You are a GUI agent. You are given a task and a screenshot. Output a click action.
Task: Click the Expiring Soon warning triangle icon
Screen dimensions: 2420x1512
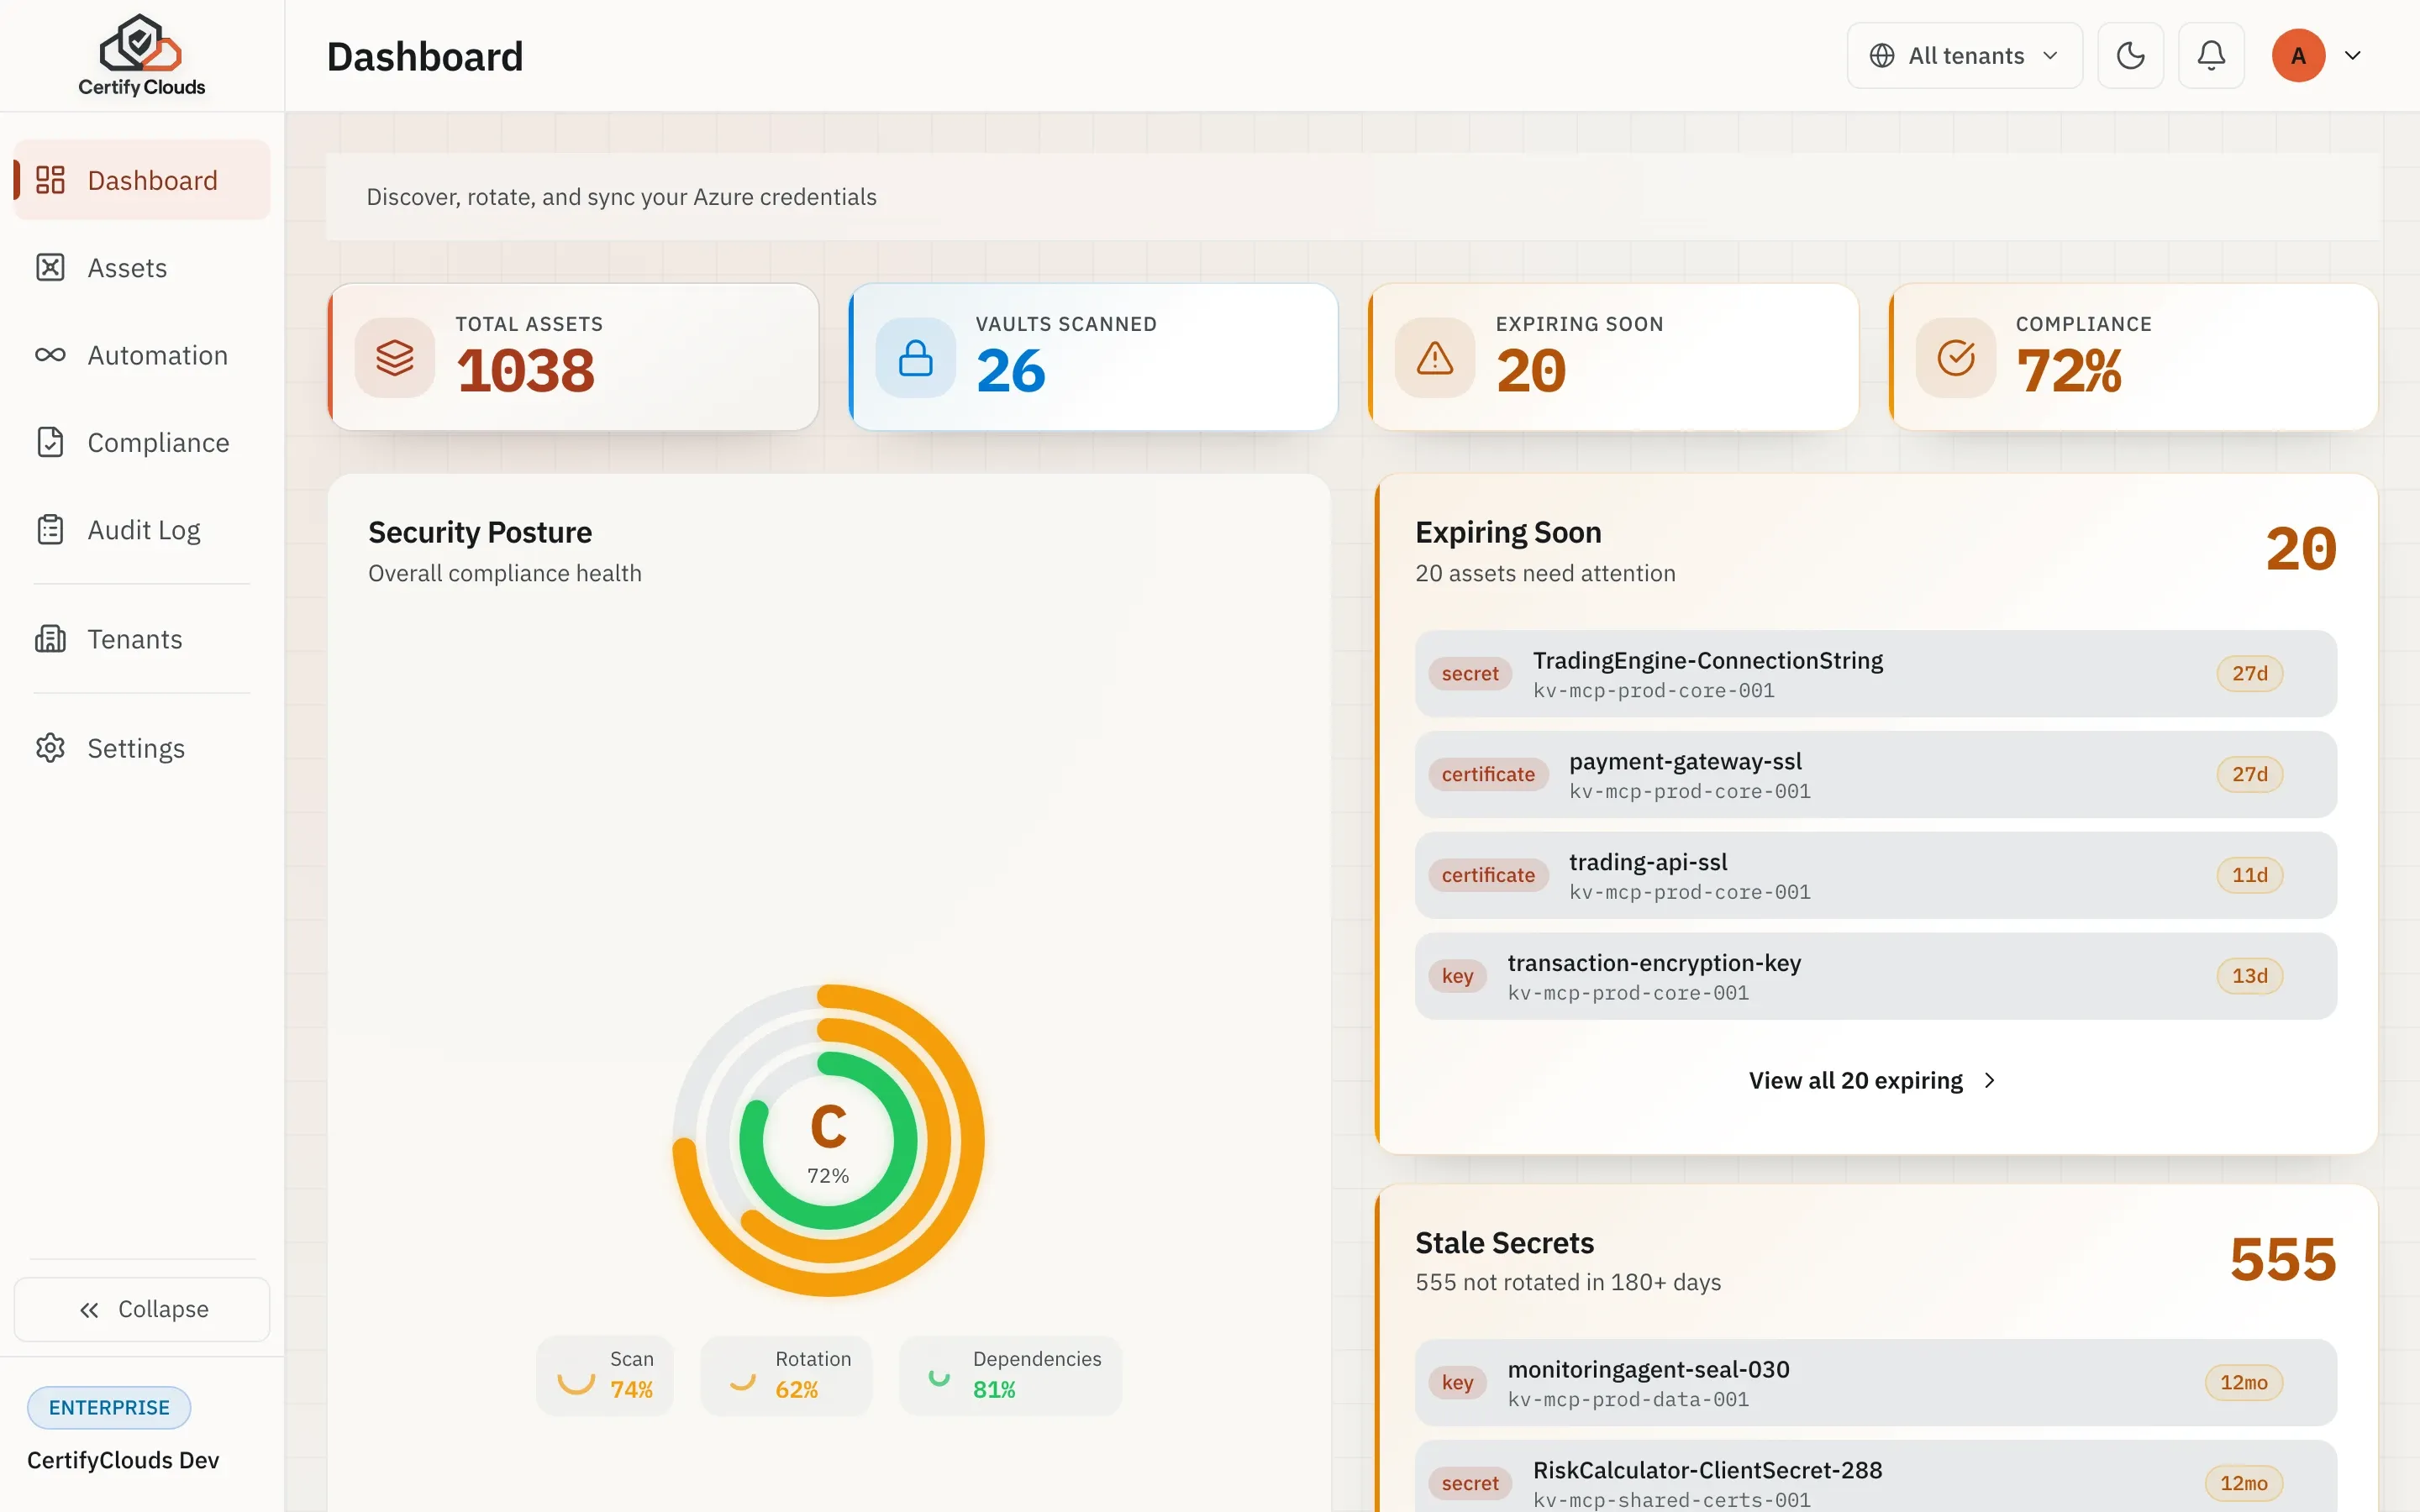point(1435,357)
